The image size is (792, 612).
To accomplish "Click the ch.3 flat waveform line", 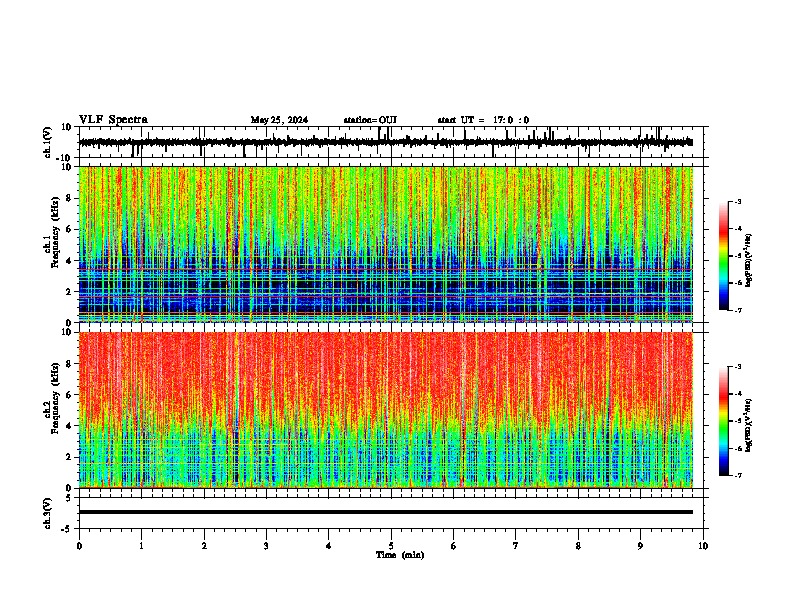I will pyautogui.click(x=386, y=512).
